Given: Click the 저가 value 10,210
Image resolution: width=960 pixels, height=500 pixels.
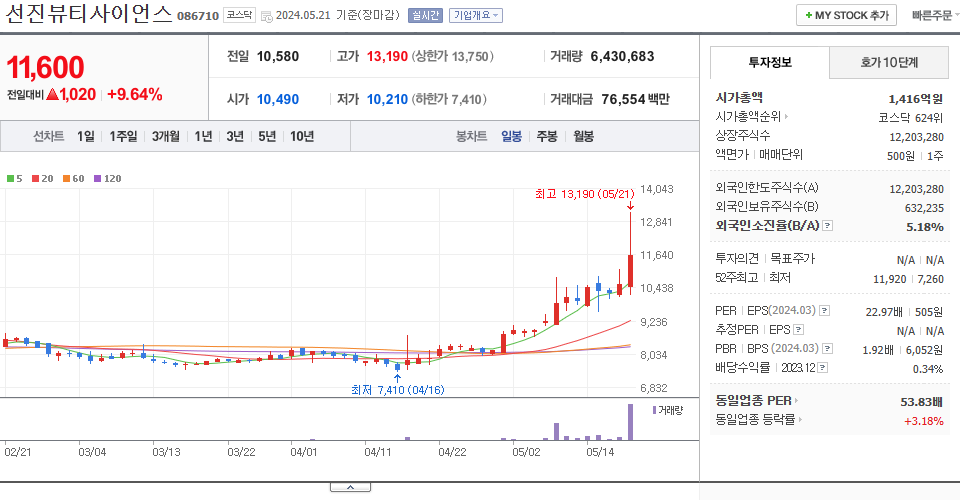Looking at the screenshot, I should coord(387,99).
